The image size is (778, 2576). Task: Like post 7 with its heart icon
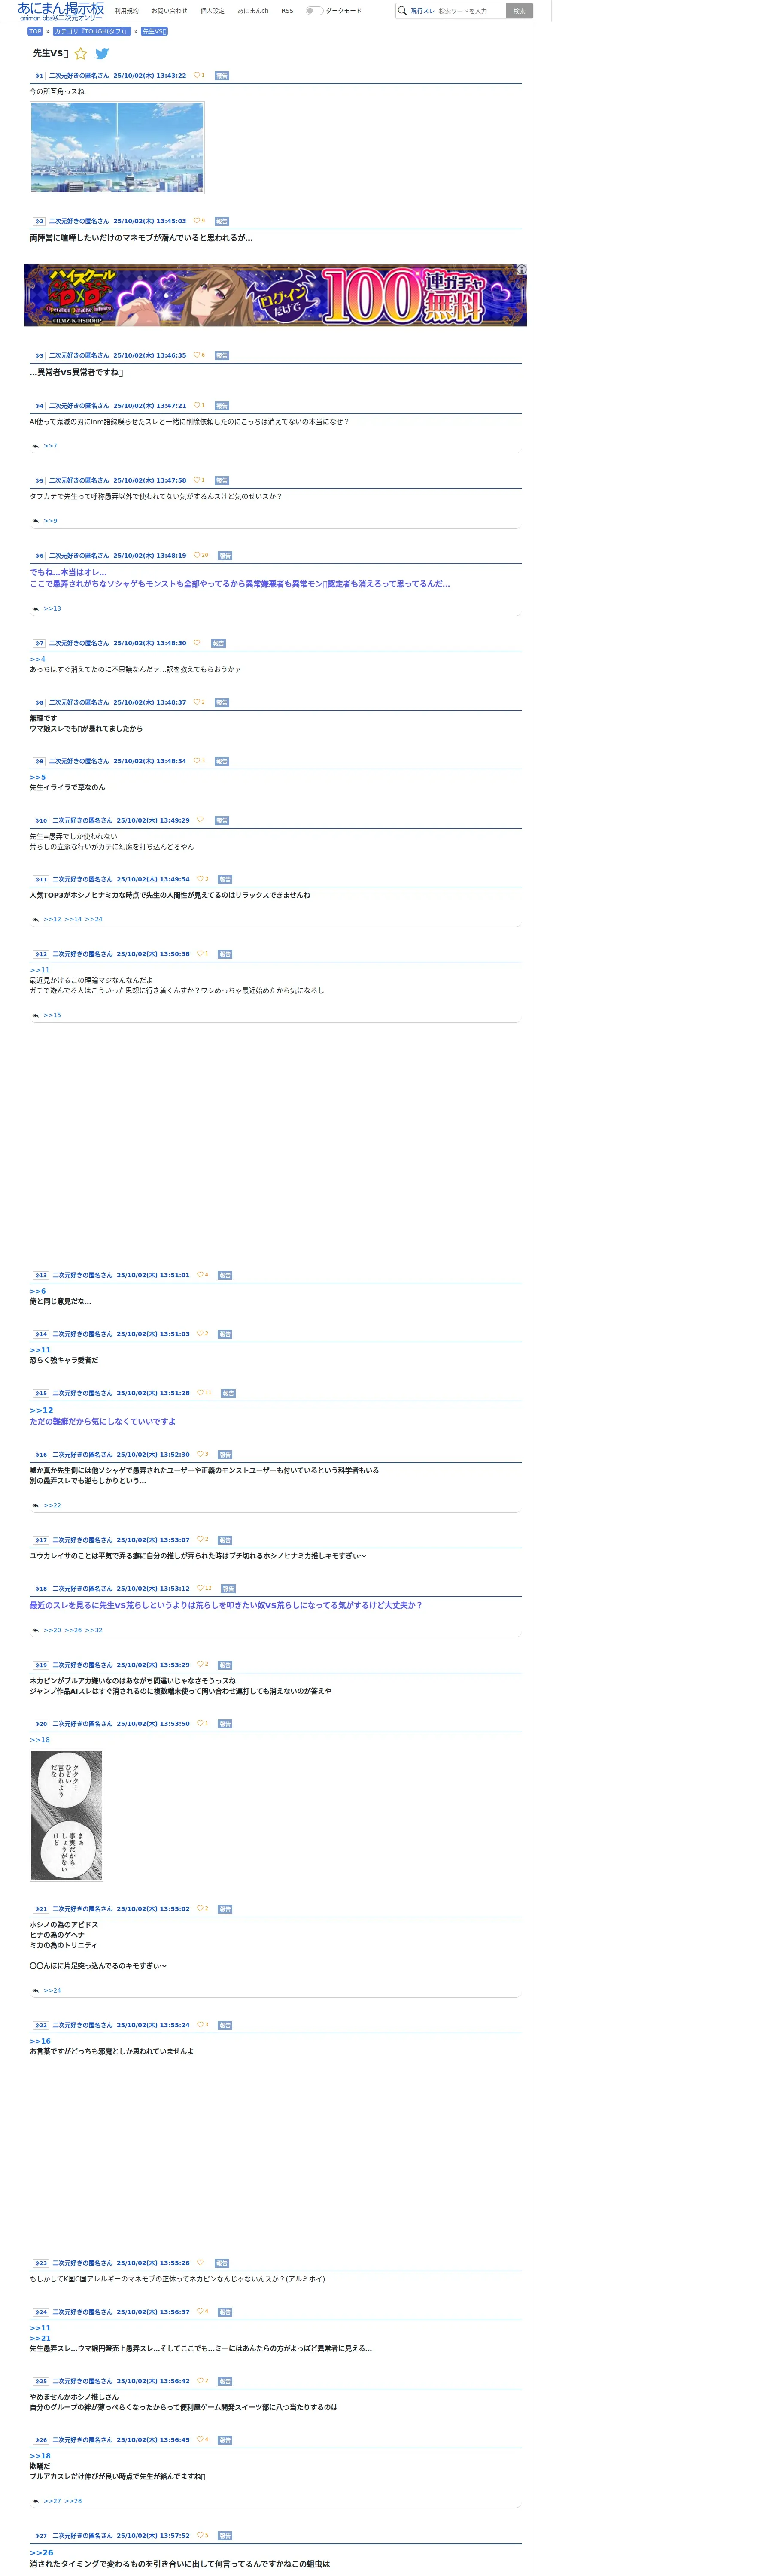point(197,643)
